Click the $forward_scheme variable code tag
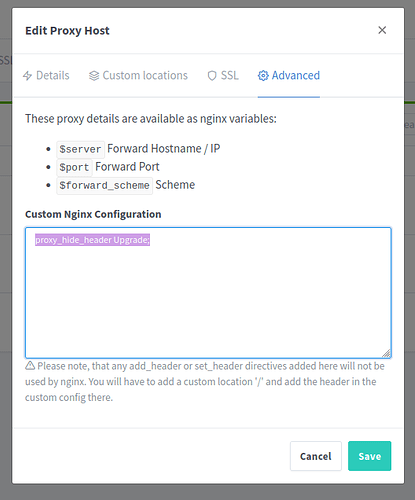Image resolution: width=415 pixels, height=500 pixels. [x=104, y=185]
